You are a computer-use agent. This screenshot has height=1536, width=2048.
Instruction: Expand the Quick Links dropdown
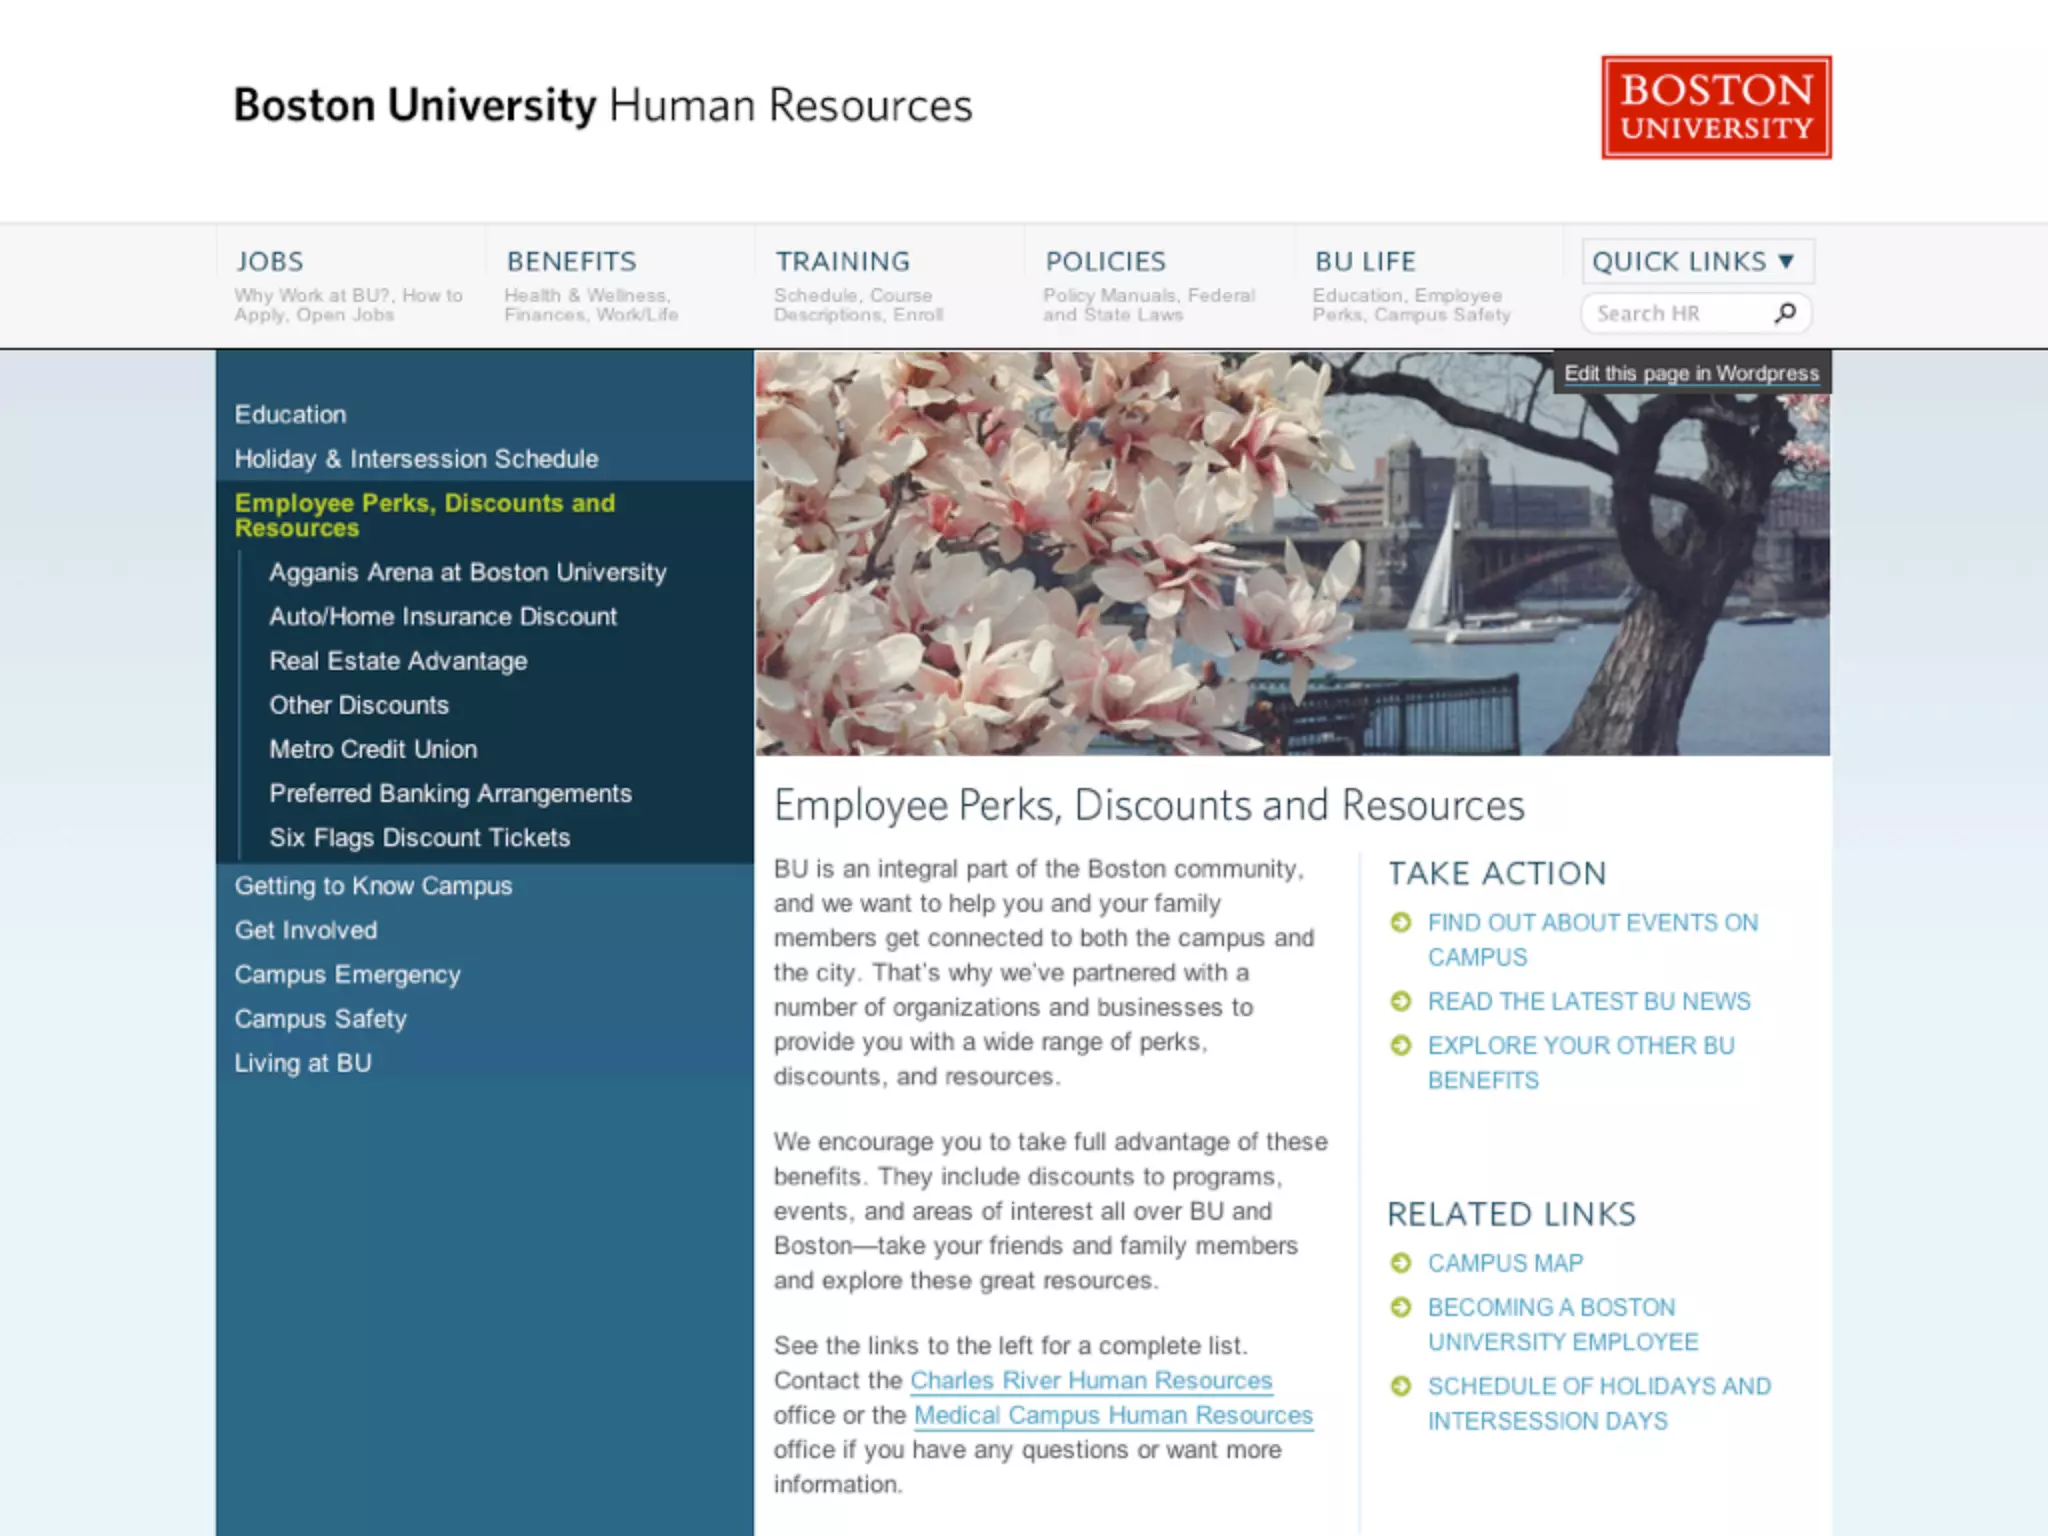pyautogui.click(x=1696, y=261)
